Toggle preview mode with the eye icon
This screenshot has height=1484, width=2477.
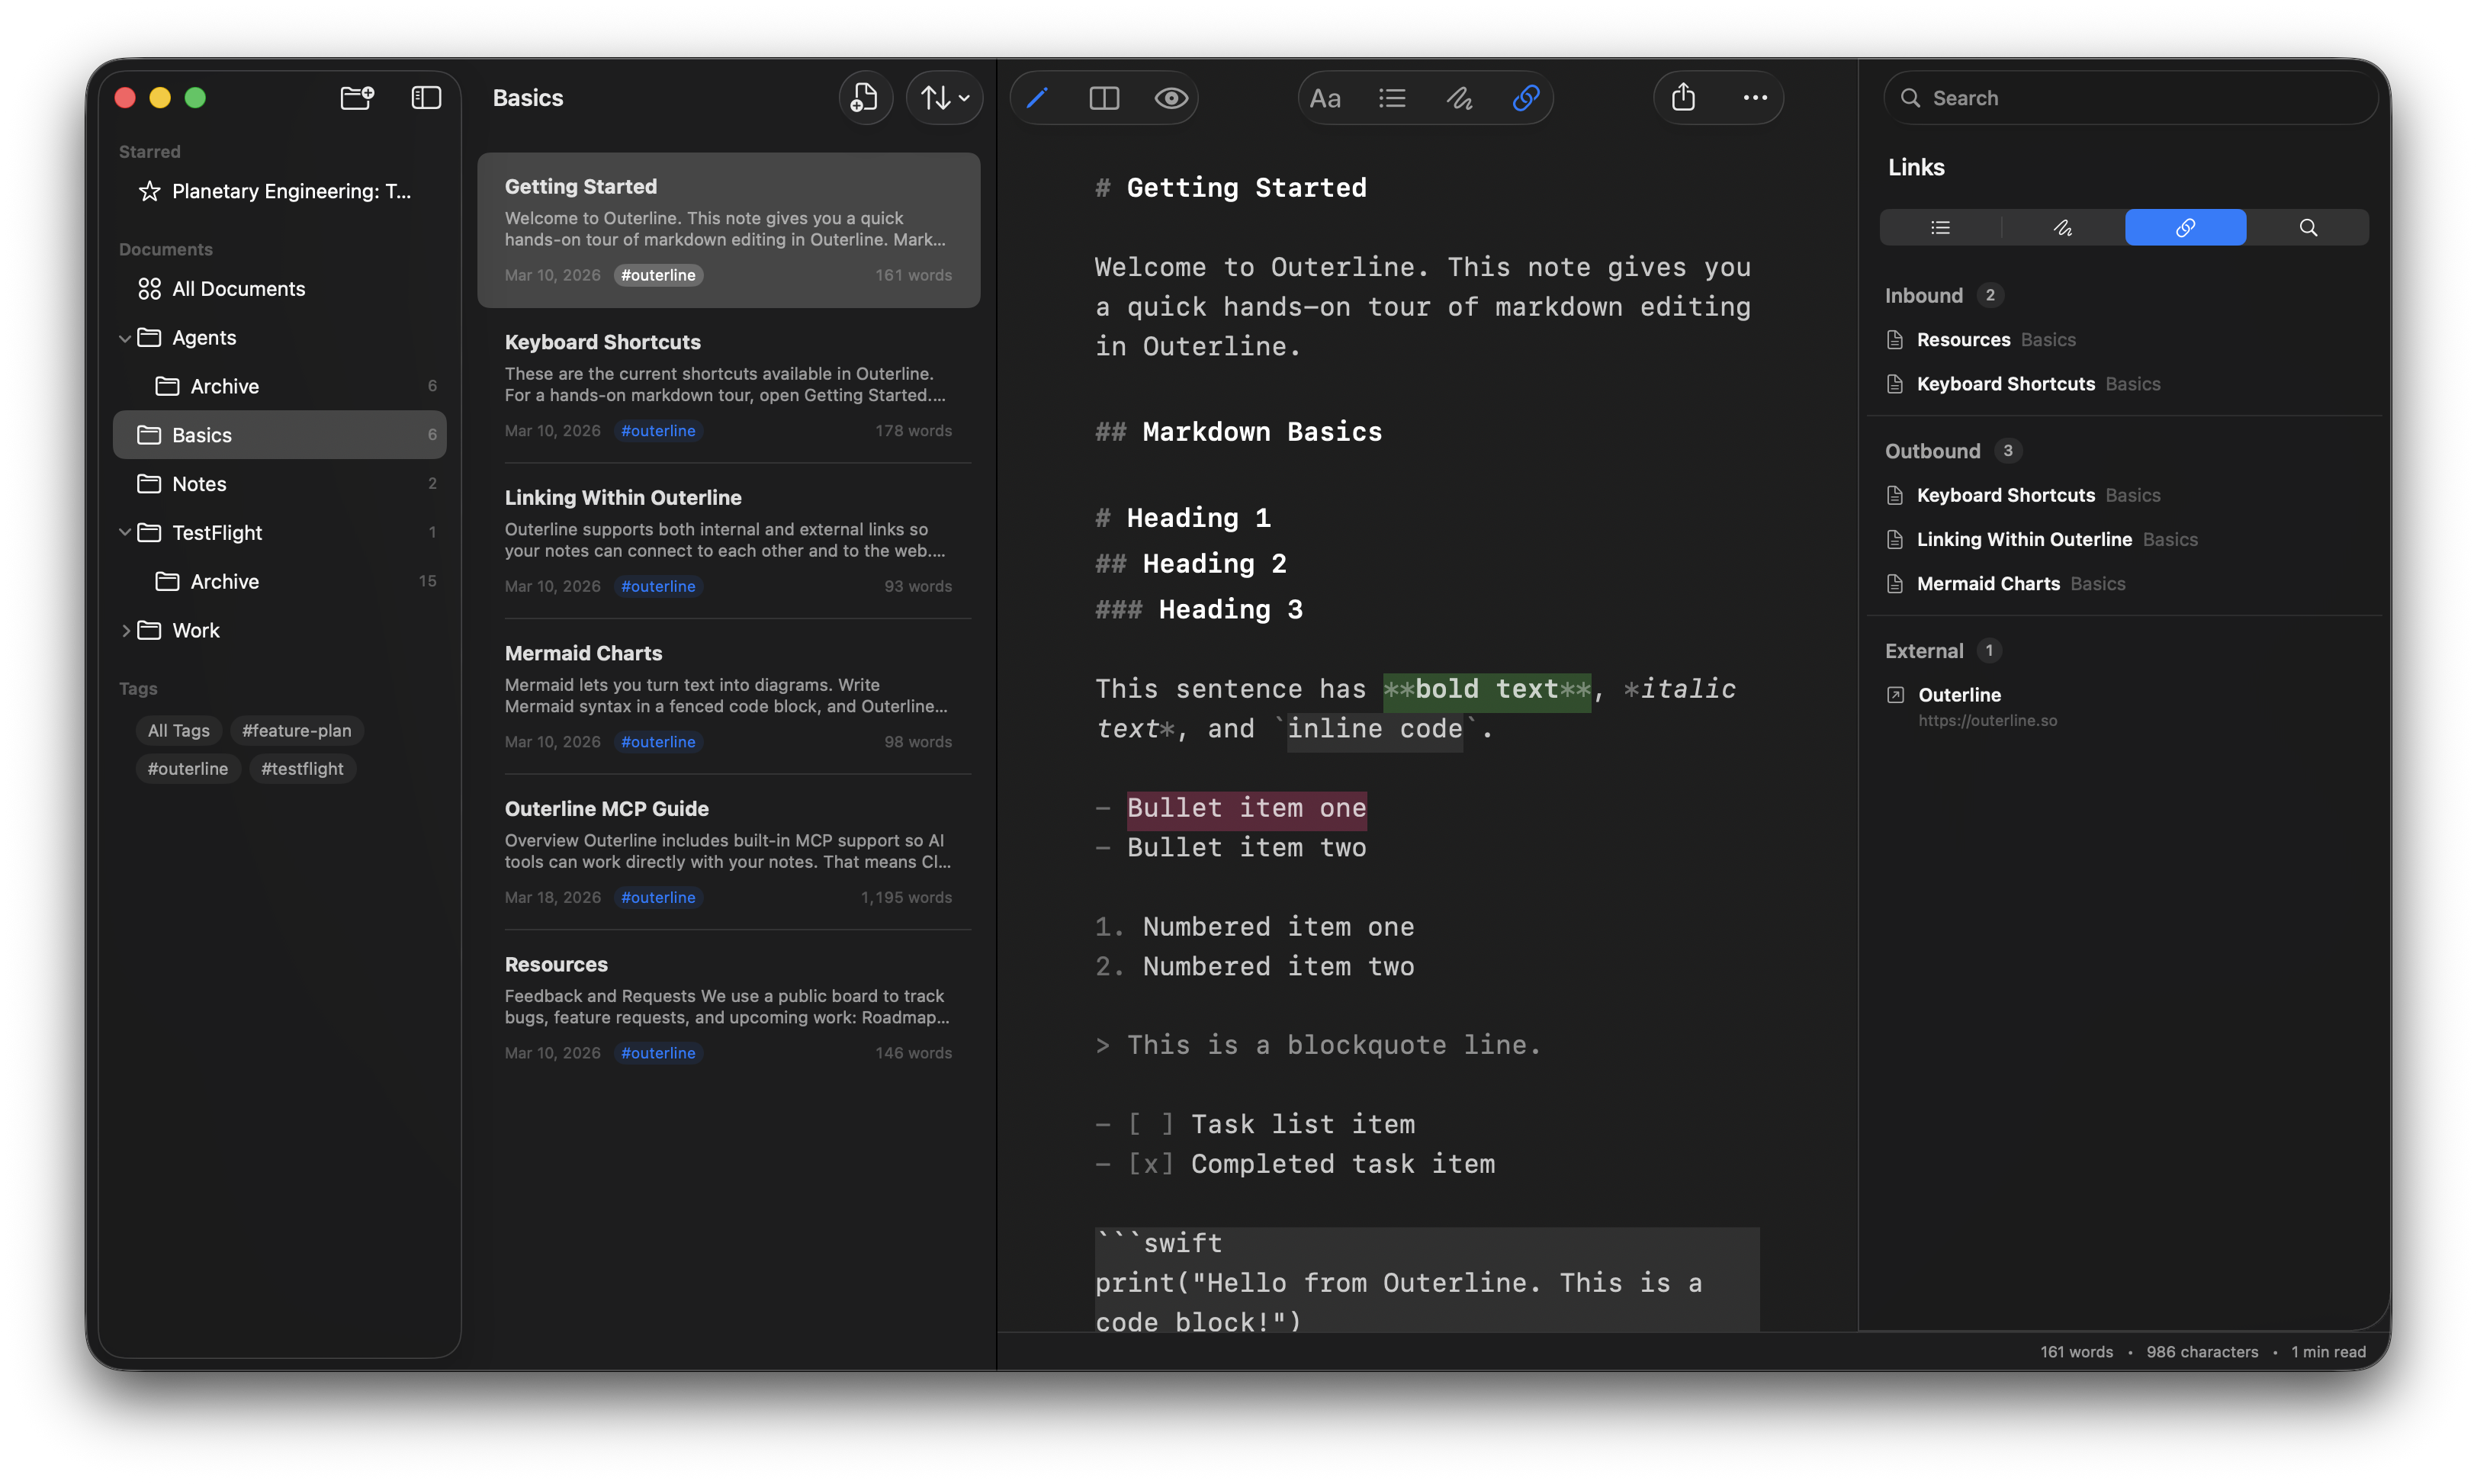1170,97
